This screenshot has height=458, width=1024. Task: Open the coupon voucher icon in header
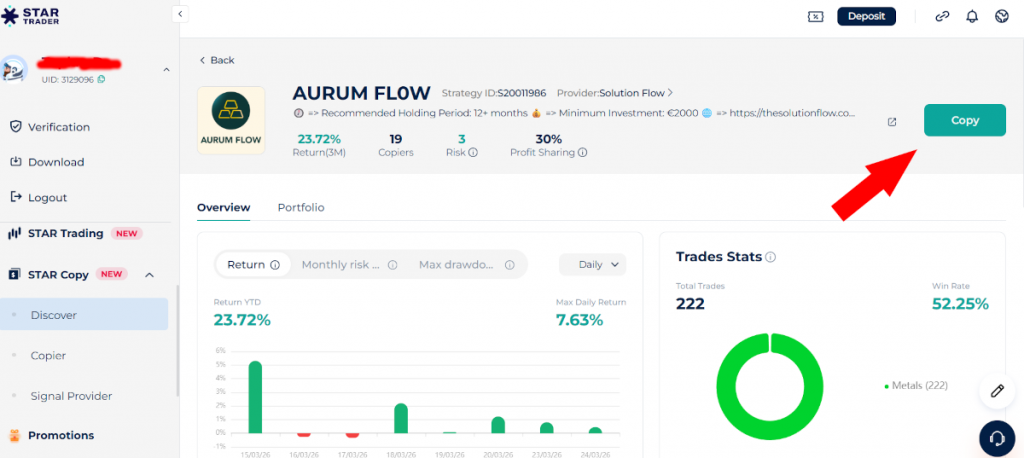(x=815, y=16)
